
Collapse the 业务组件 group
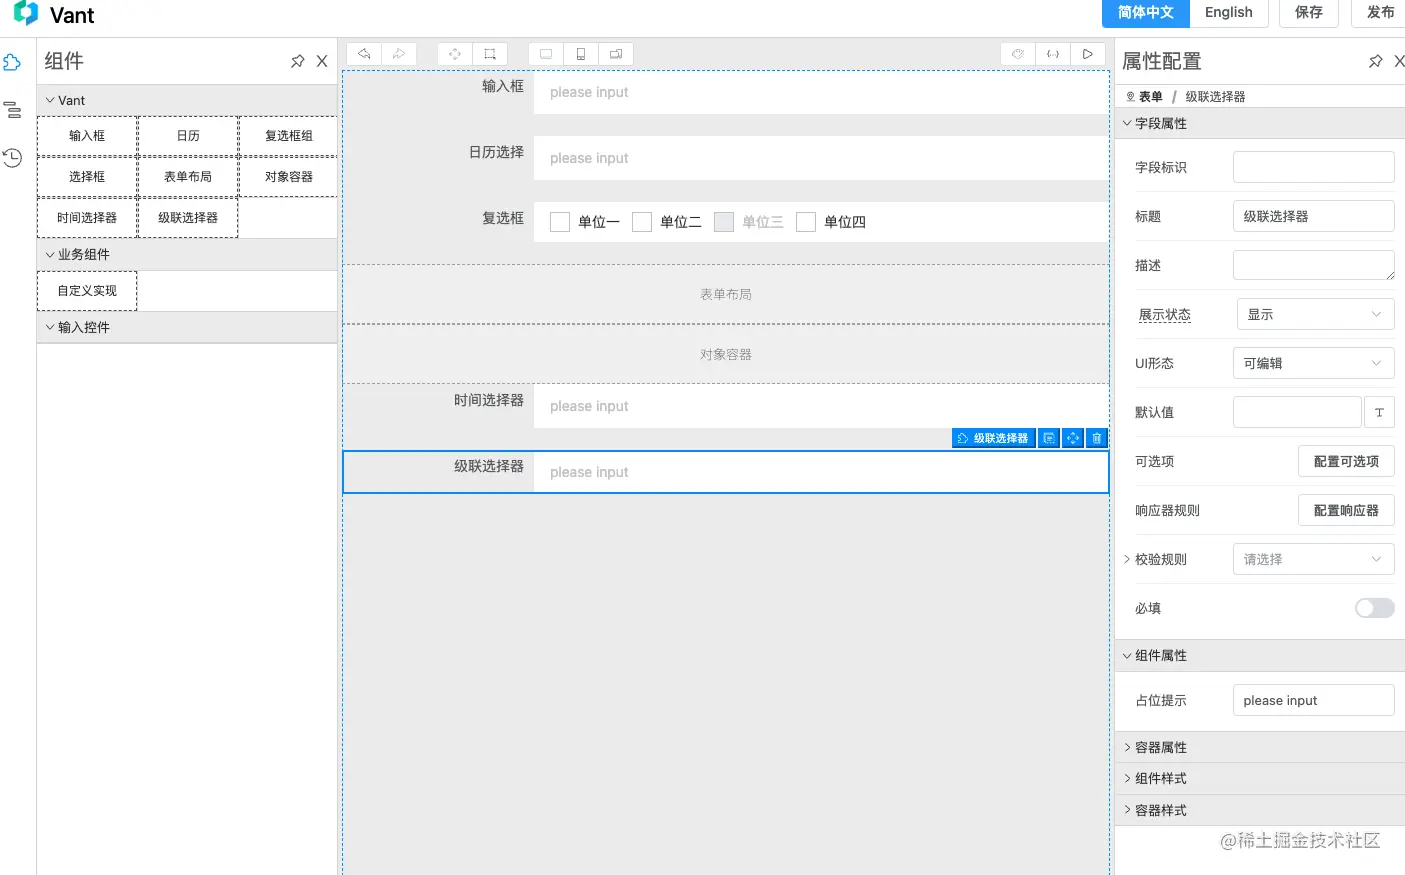(187, 254)
